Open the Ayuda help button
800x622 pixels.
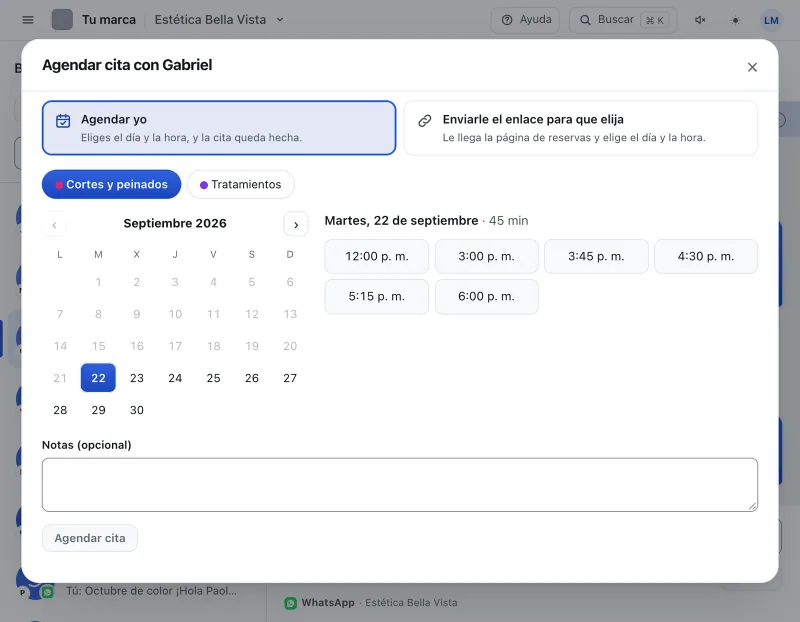pos(525,20)
